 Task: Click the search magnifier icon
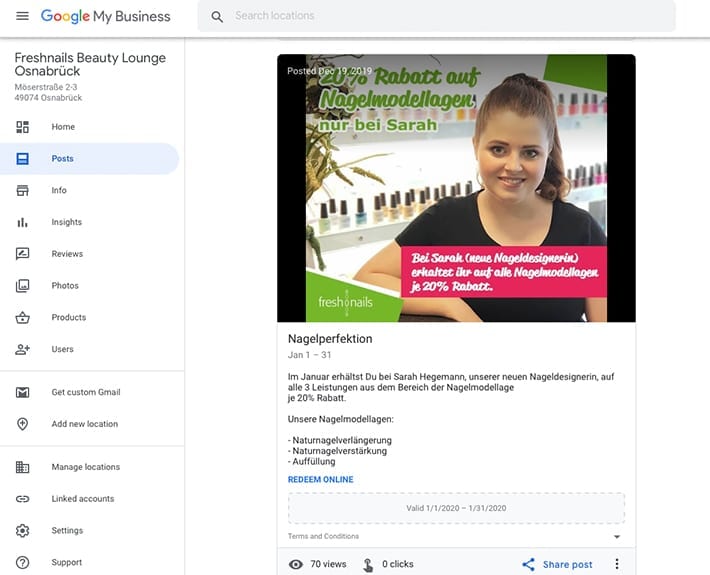point(217,17)
